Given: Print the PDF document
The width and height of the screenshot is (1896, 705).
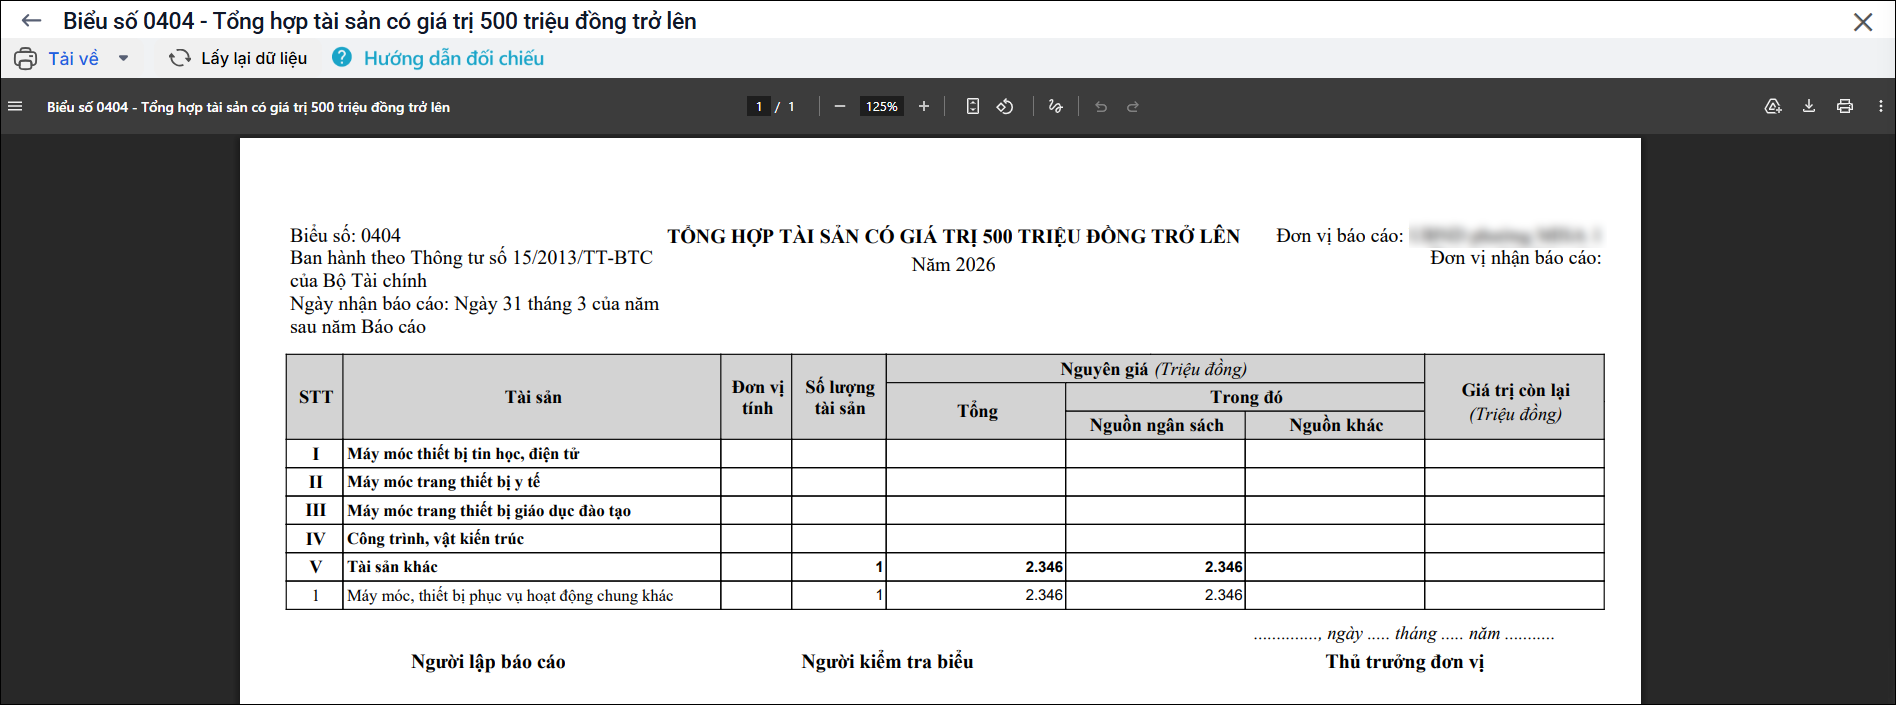Looking at the screenshot, I should pyautogui.click(x=1845, y=106).
